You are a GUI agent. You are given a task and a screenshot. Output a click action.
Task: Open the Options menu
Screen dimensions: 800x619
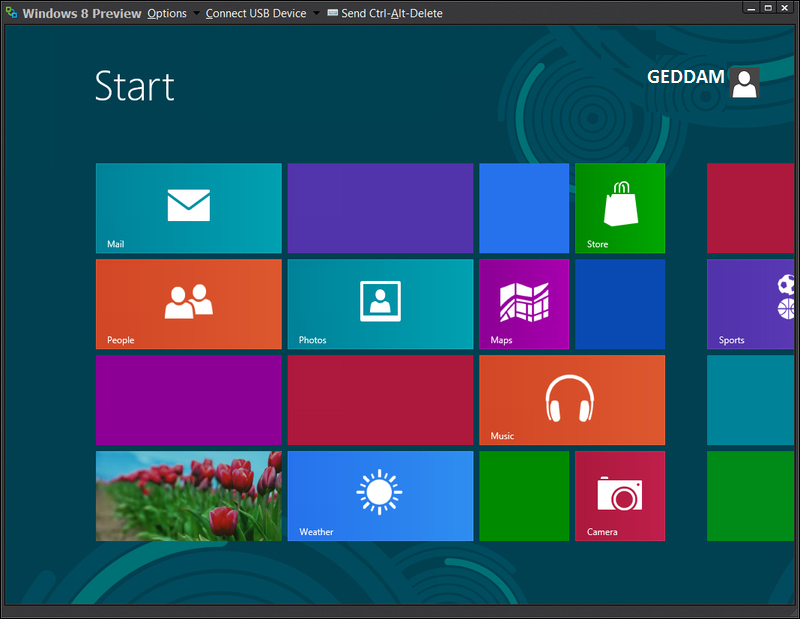(x=167, y=13)
